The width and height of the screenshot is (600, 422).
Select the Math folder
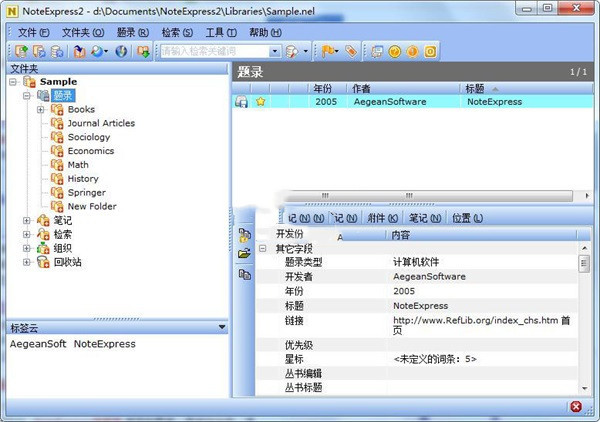(x=78, y=165)
